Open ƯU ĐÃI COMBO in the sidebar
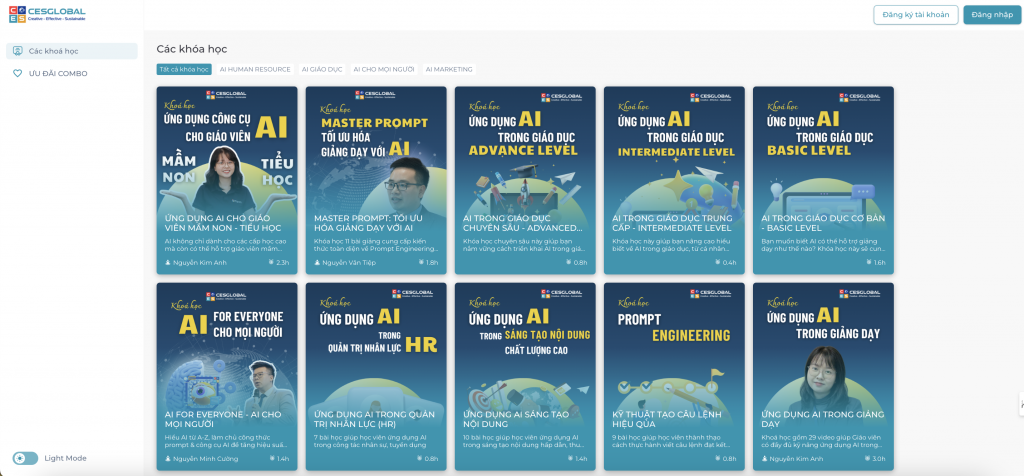The width and height of the screenshot is (1024, 476). 72,74
